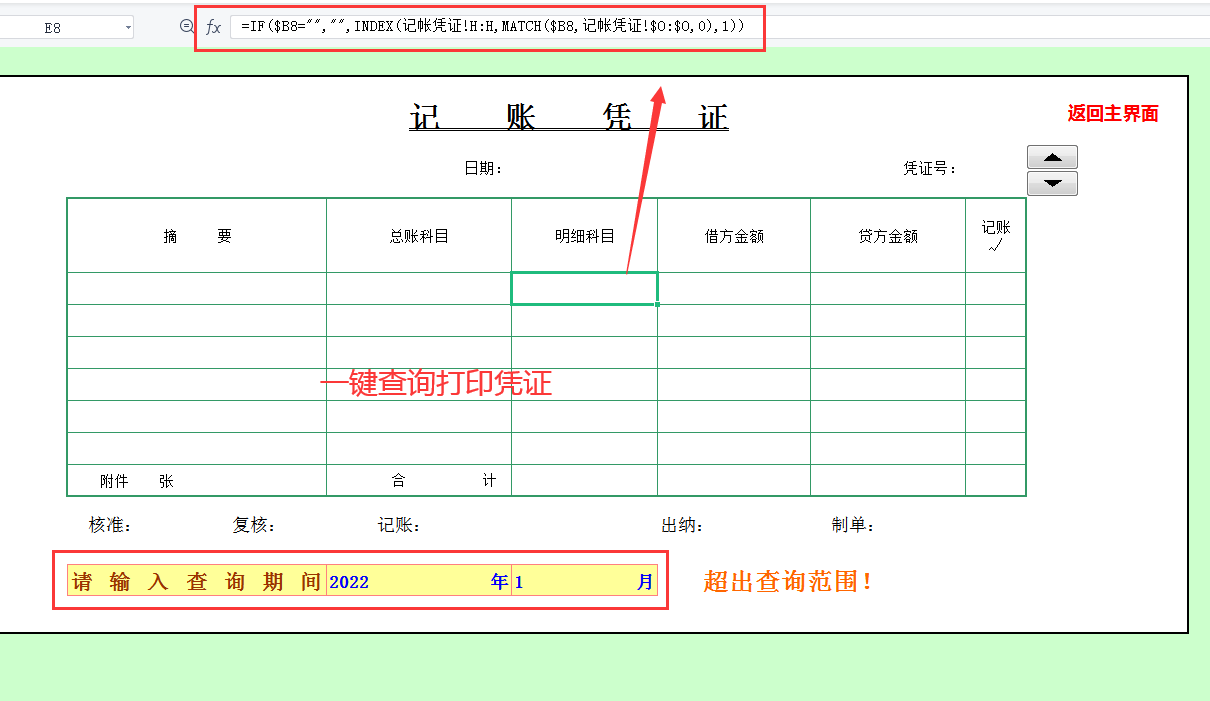Click the up triangle to view previous voucher

1051,157
